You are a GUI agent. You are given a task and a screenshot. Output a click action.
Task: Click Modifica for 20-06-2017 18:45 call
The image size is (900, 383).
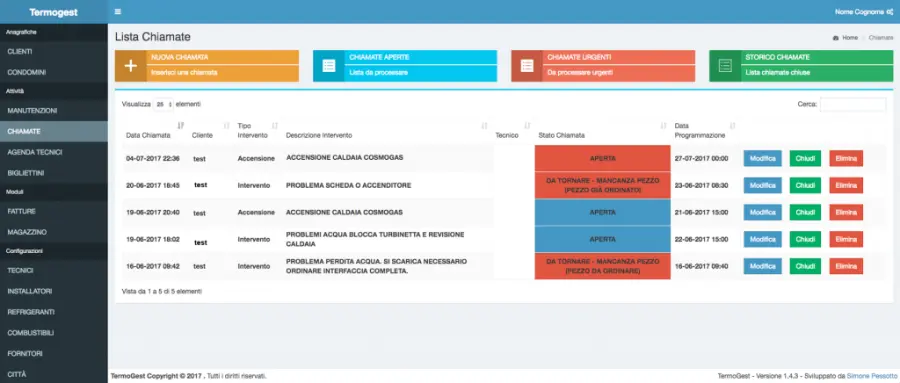pyautogui.click(x=762, y=185)
